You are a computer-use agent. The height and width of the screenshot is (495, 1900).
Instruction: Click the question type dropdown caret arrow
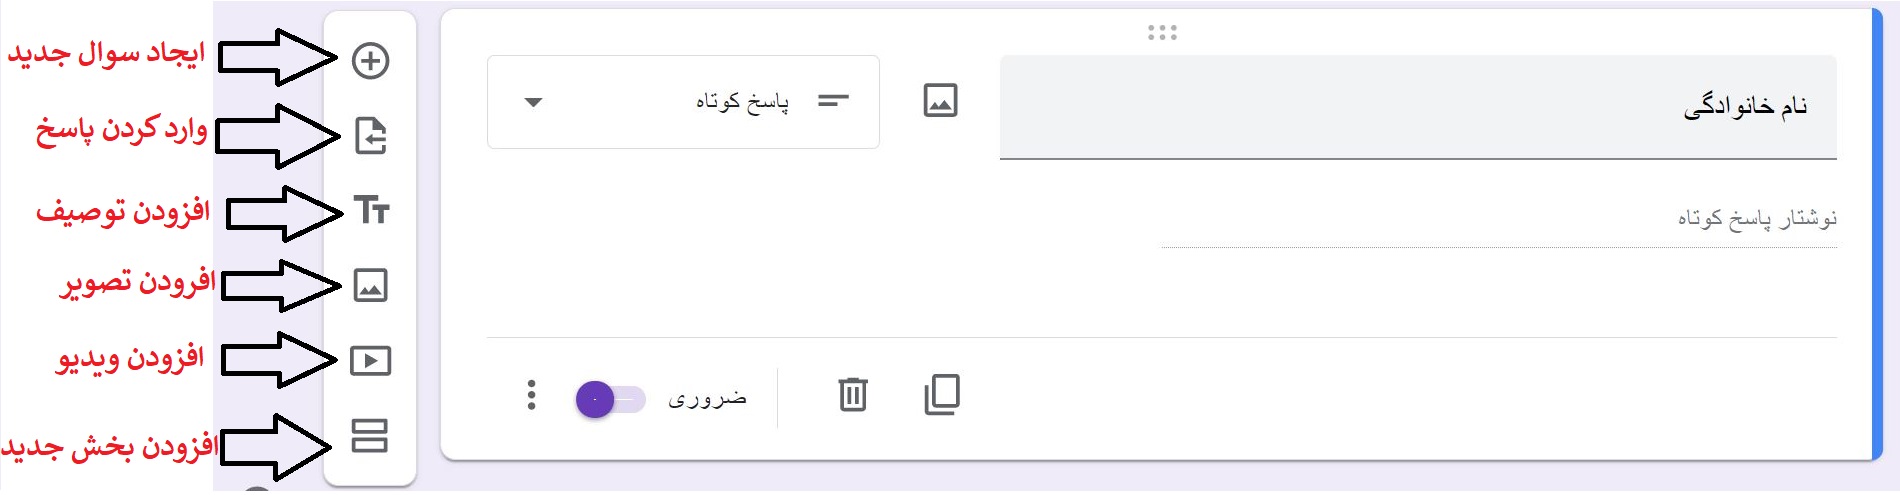(x=533, y=102)
